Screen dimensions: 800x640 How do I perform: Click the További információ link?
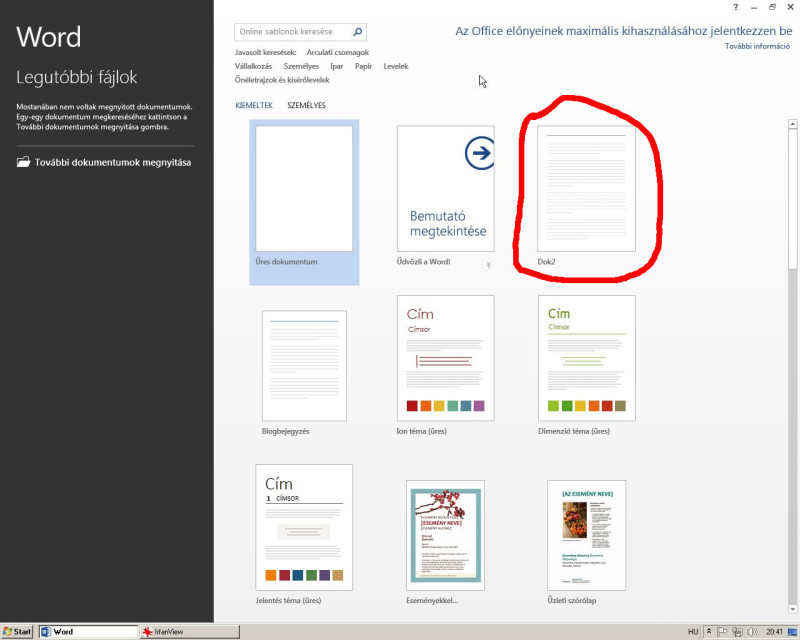[x=757, y=46]
